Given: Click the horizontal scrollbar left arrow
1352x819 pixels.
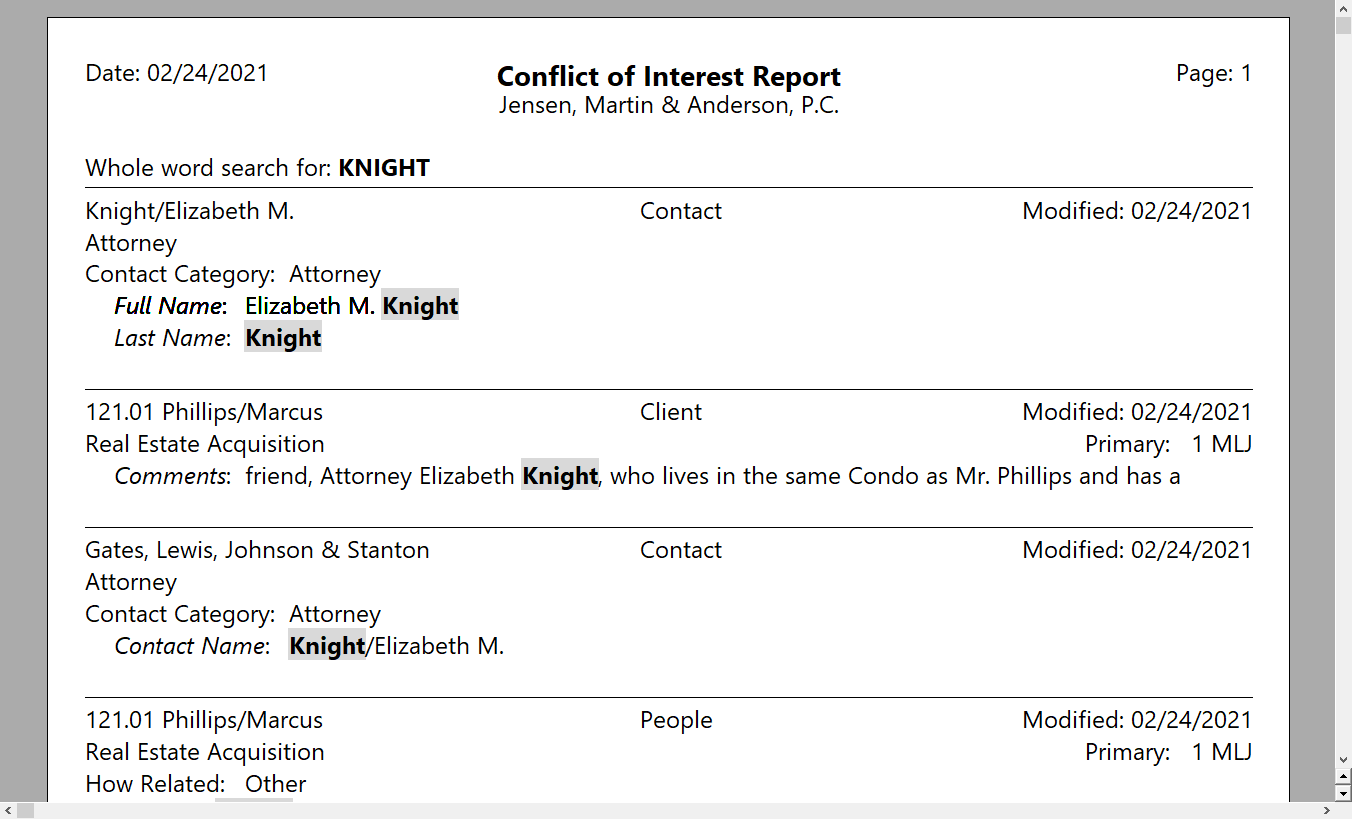Looking at the screenshot, I should pyautogui.click(x=8, y=810).
